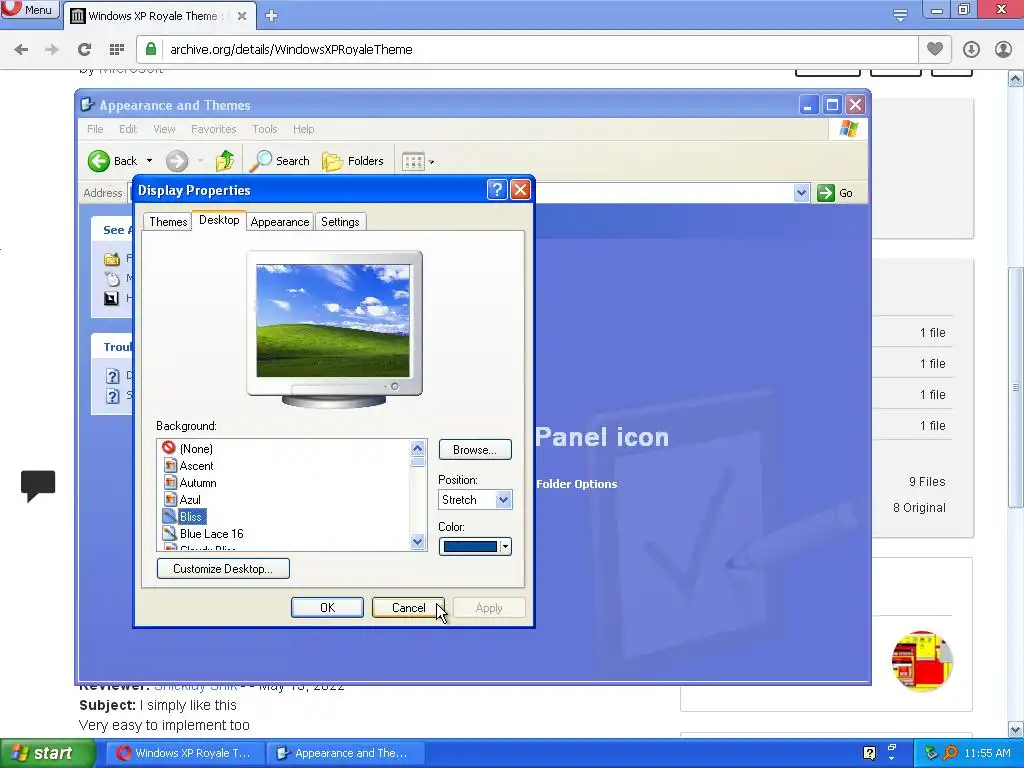This screenshot has width=1024, height=768.
Task: Open the Edit menu
Action: point(128,129)
